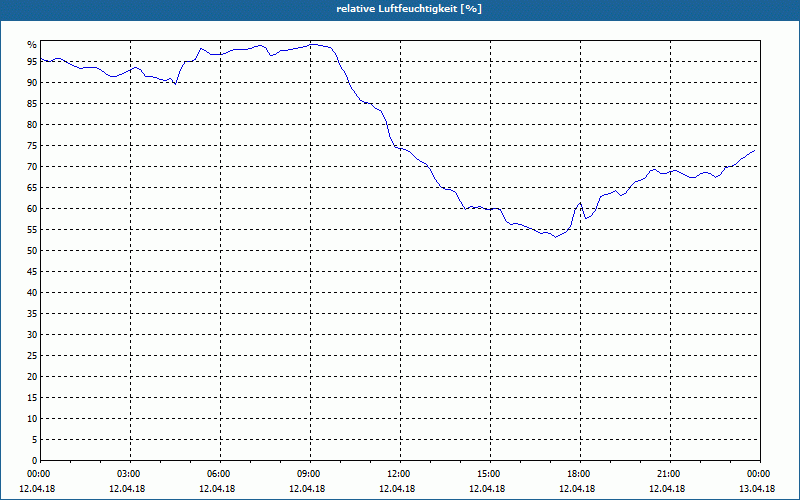Viewport: 800px width, 500px height.
Task: Click the y-axis value 25
Action: (x=32, y=356)
